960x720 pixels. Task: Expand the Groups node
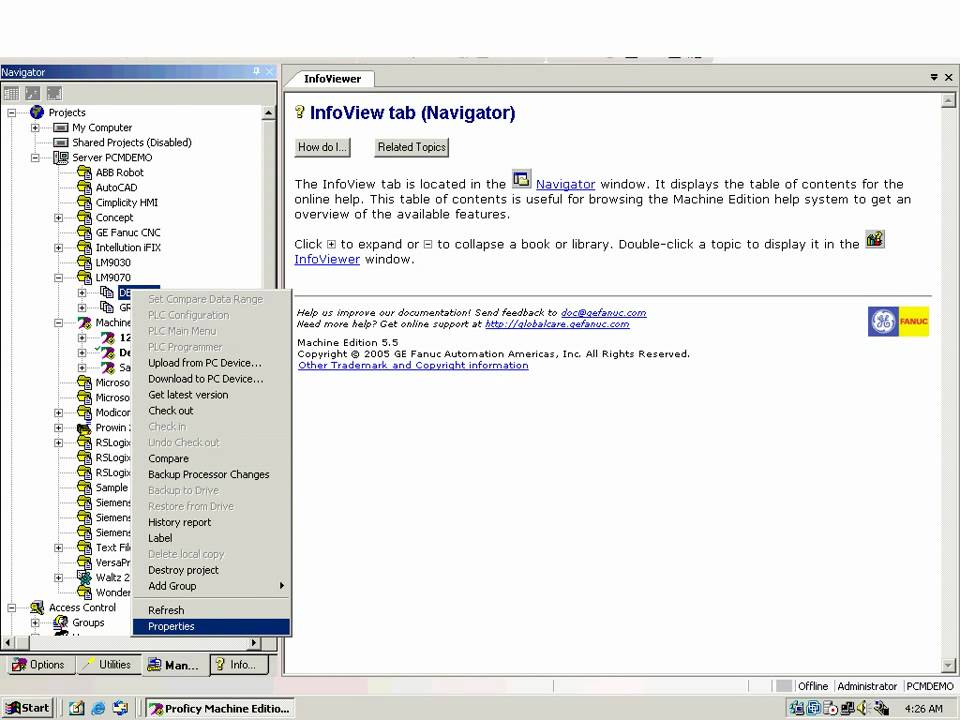point(35,623)
